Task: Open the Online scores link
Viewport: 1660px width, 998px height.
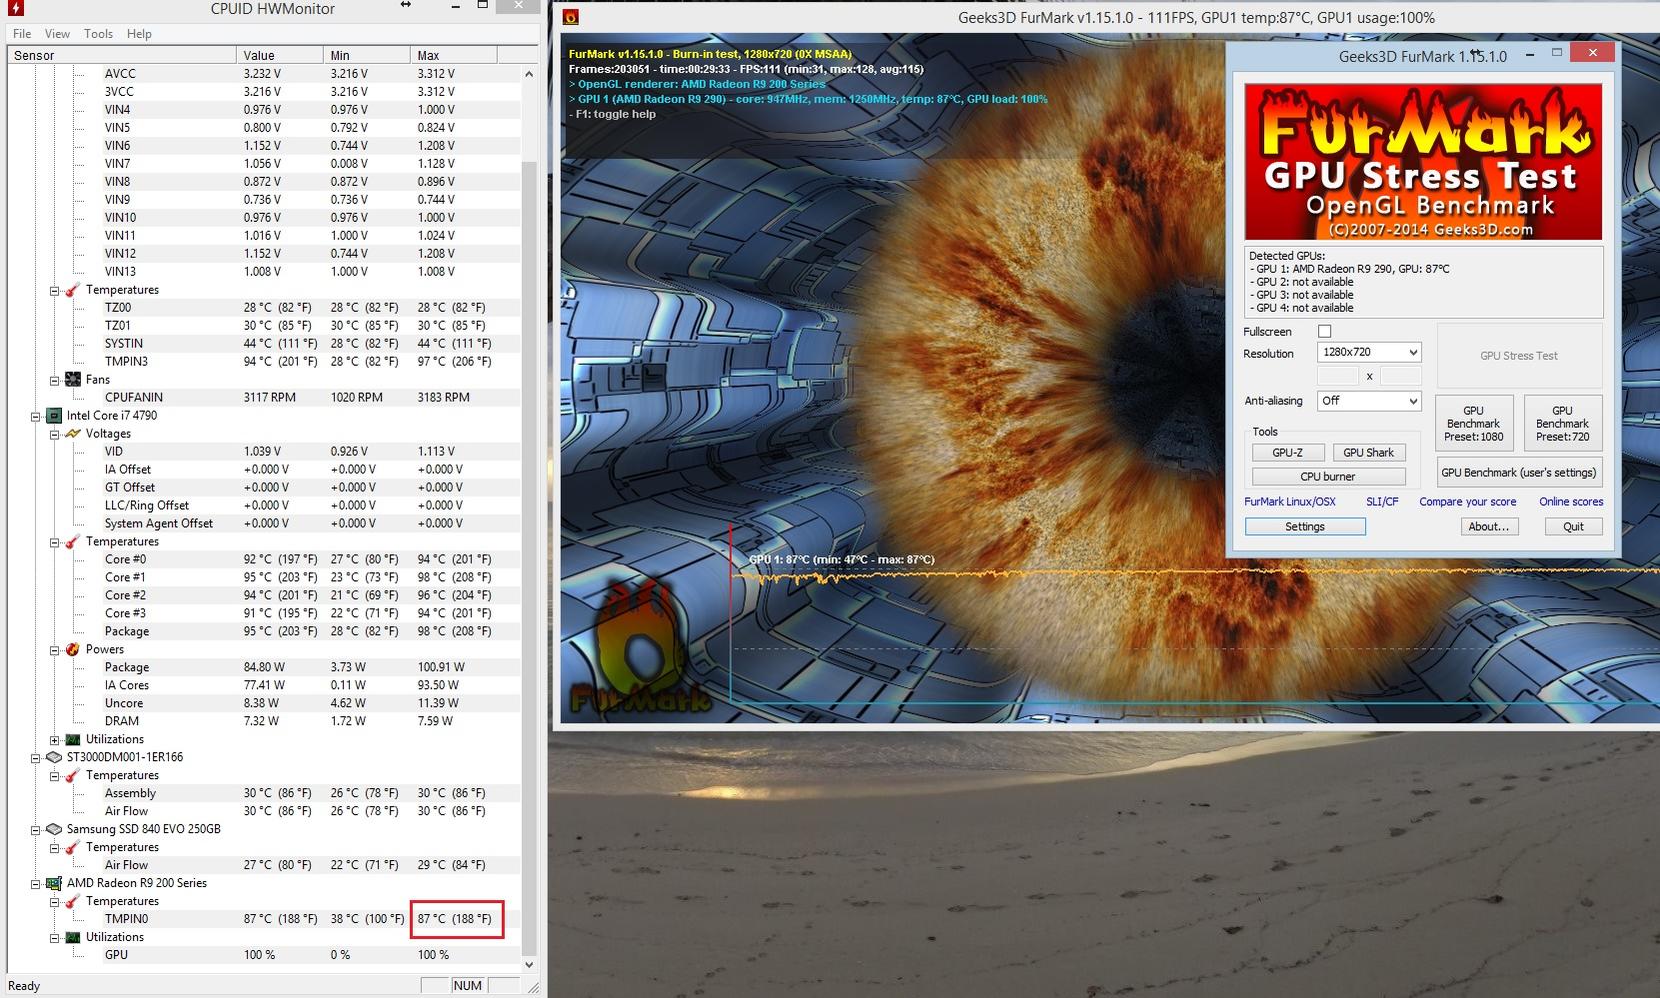Action: (x=1571, y=502)
